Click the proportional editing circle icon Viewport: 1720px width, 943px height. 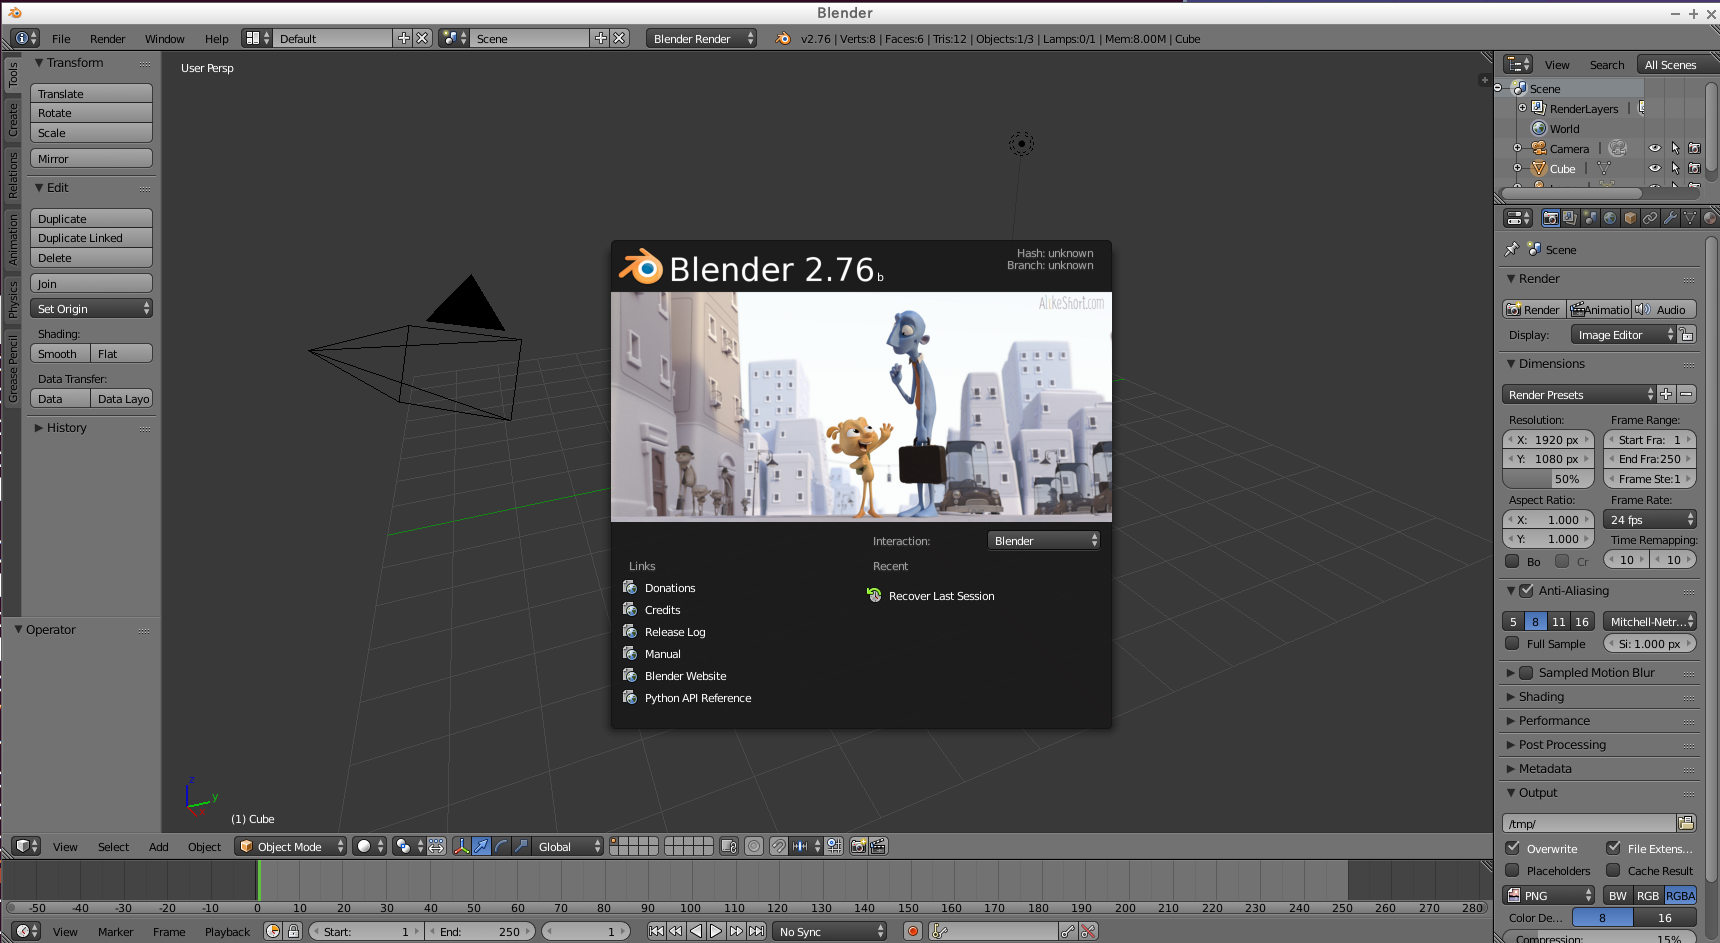tap(754, 846)
